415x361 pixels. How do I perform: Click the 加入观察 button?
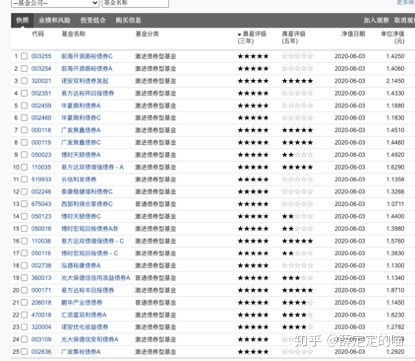tap(376, 20)
